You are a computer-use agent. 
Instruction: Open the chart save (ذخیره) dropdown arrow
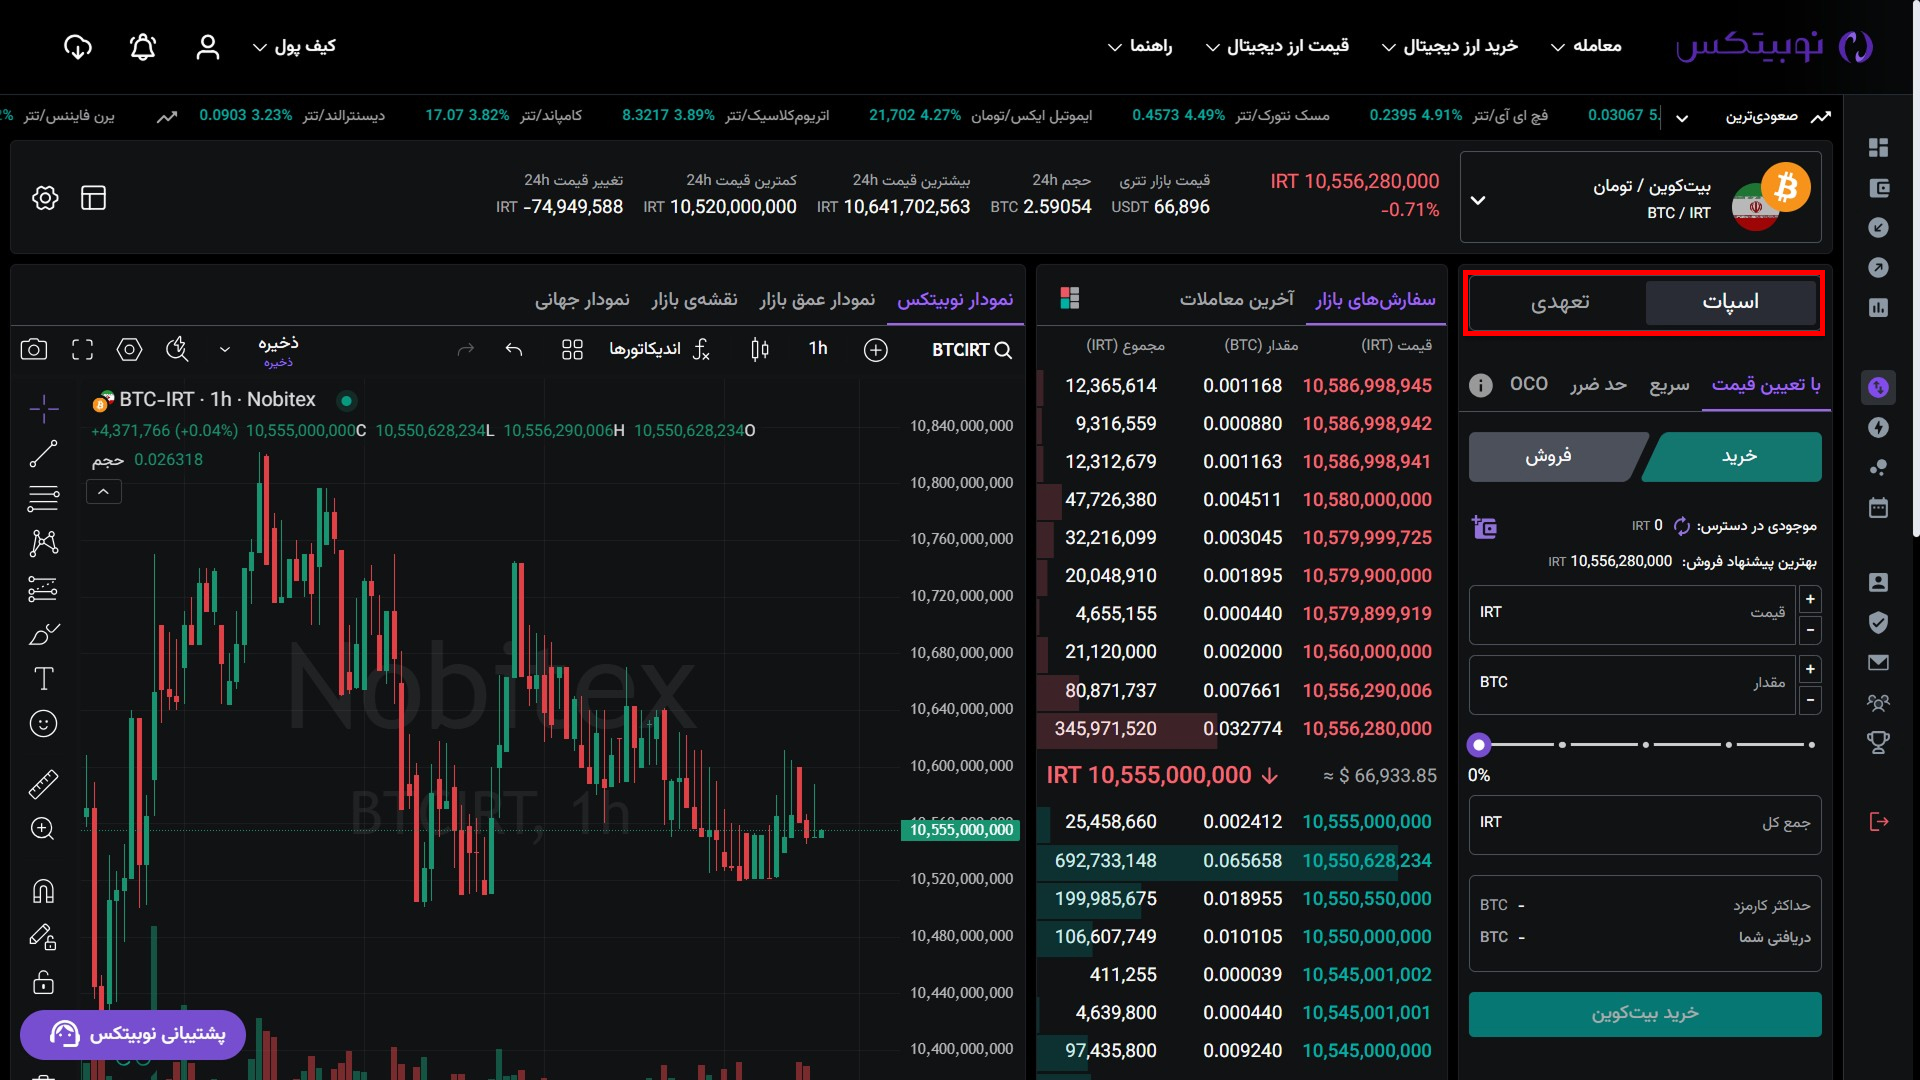[225, 350]
